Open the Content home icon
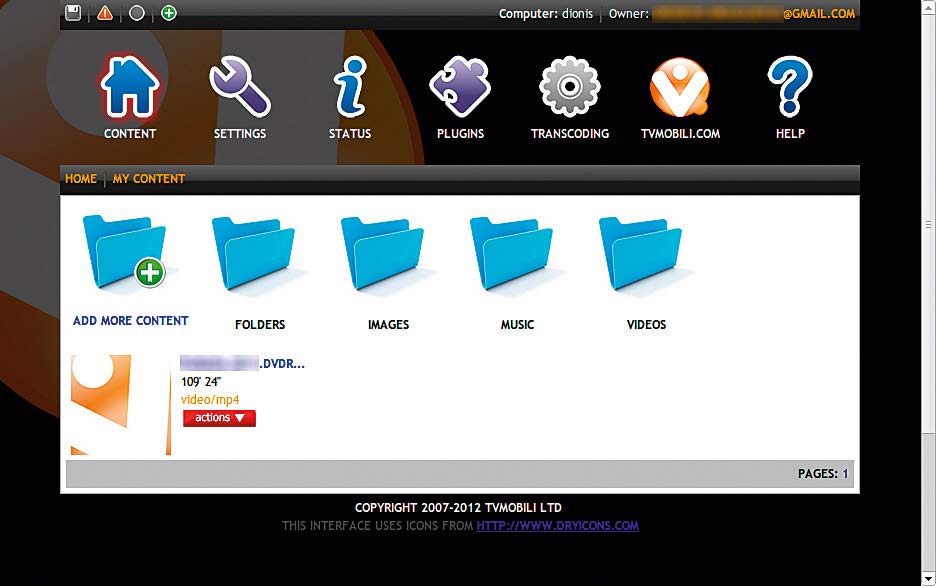 (130, 87)
